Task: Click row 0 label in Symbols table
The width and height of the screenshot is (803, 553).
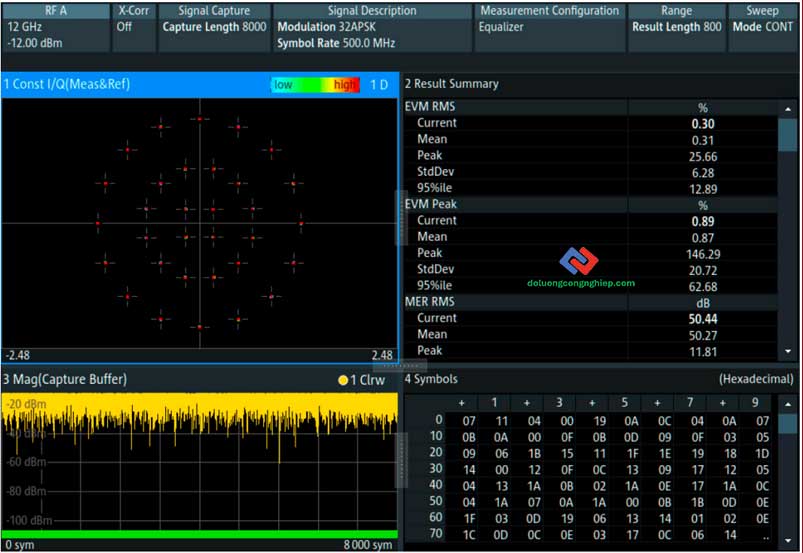Action: coord(439,420)
